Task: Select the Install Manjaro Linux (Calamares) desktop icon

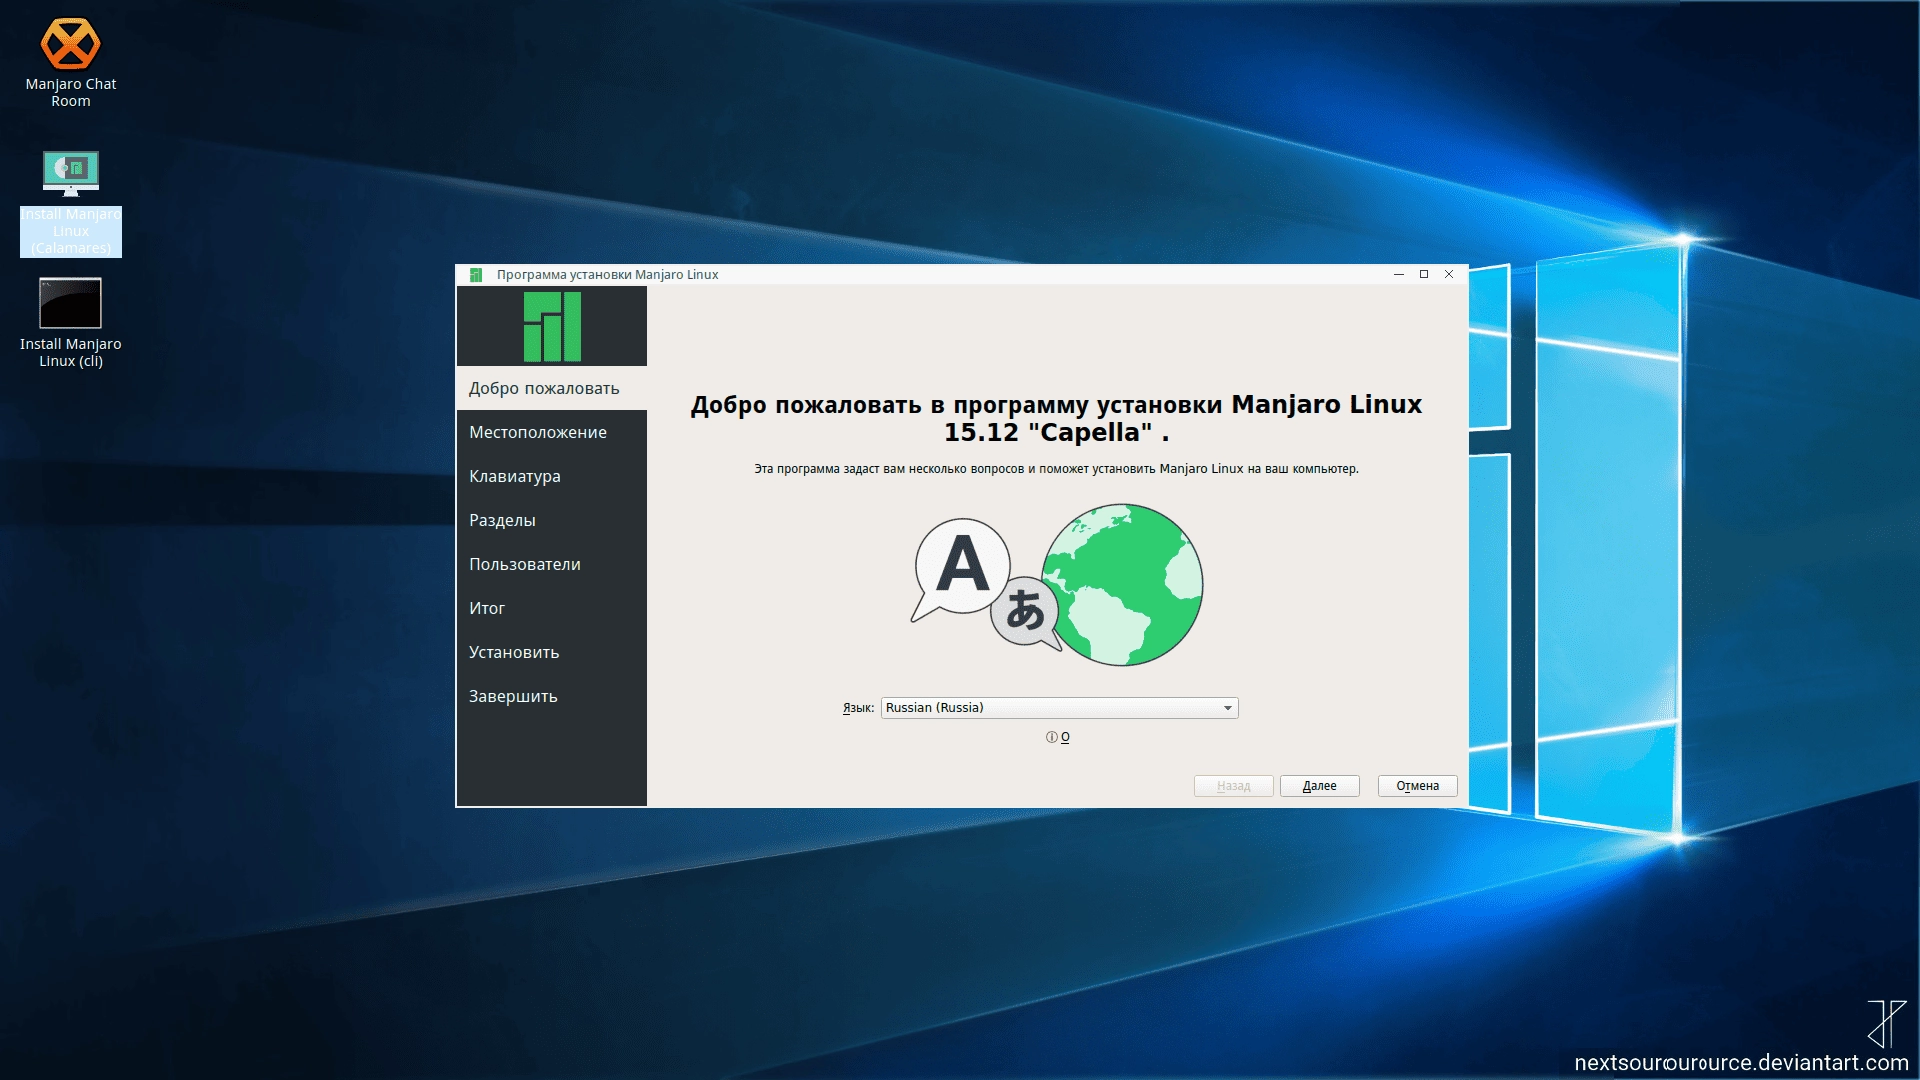Action: (x=70, y=203)
